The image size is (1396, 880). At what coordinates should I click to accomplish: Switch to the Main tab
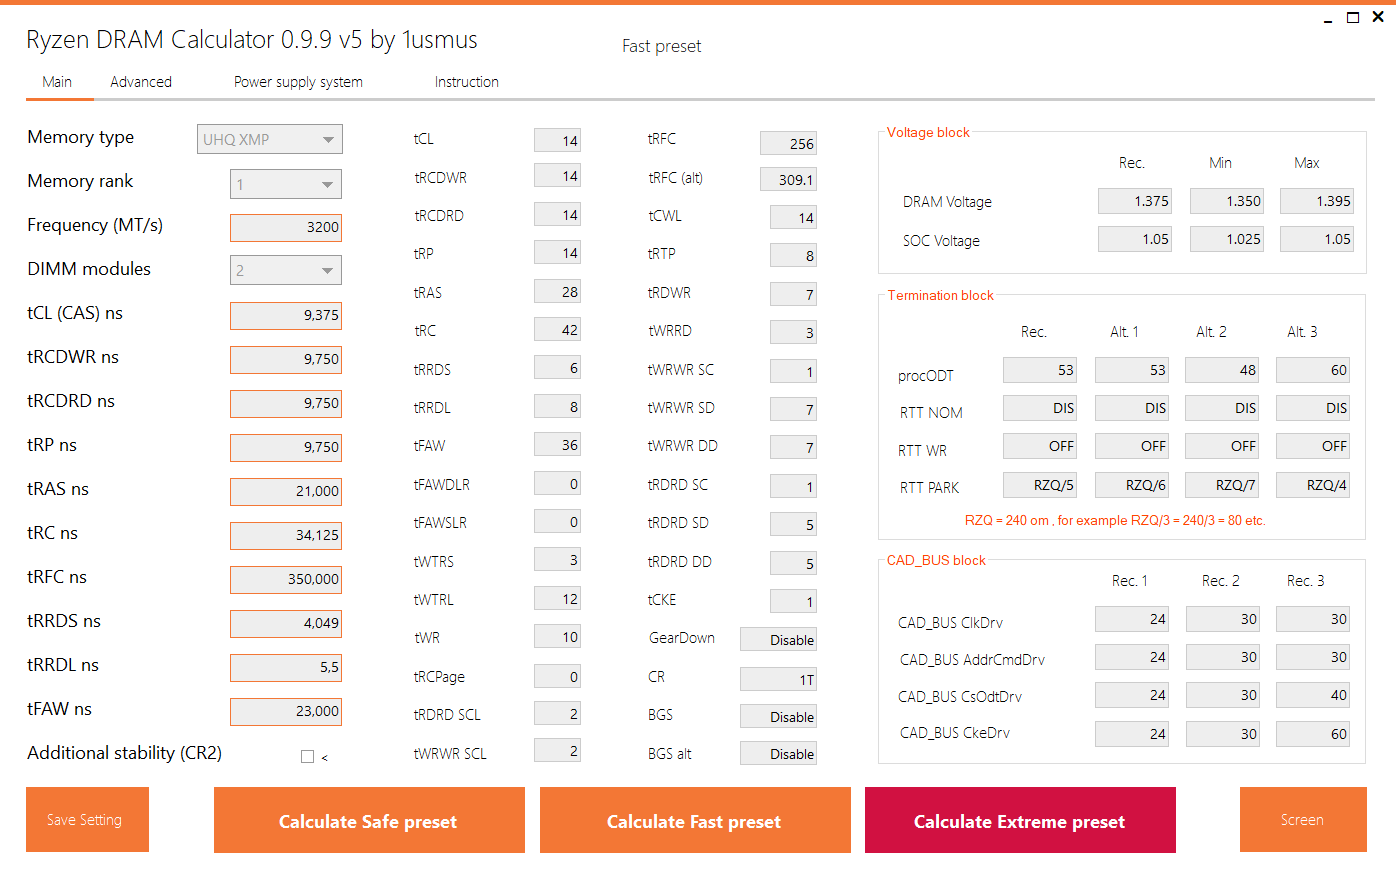[x=57, y=82]
